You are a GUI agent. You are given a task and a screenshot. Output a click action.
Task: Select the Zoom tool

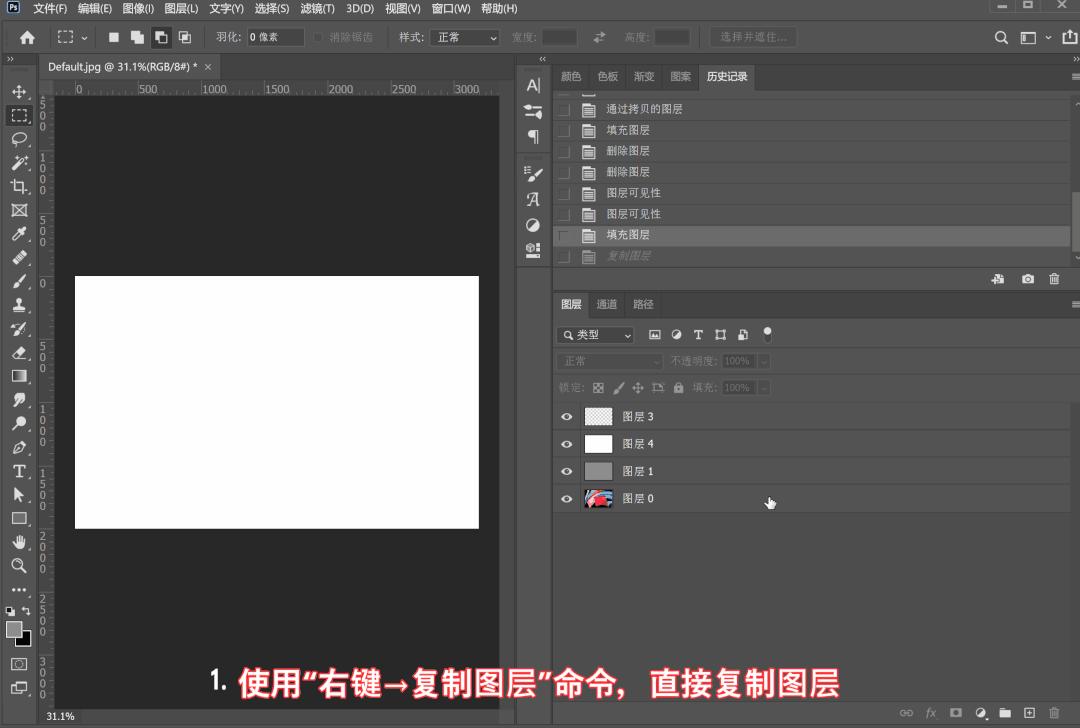click(20, 565)
